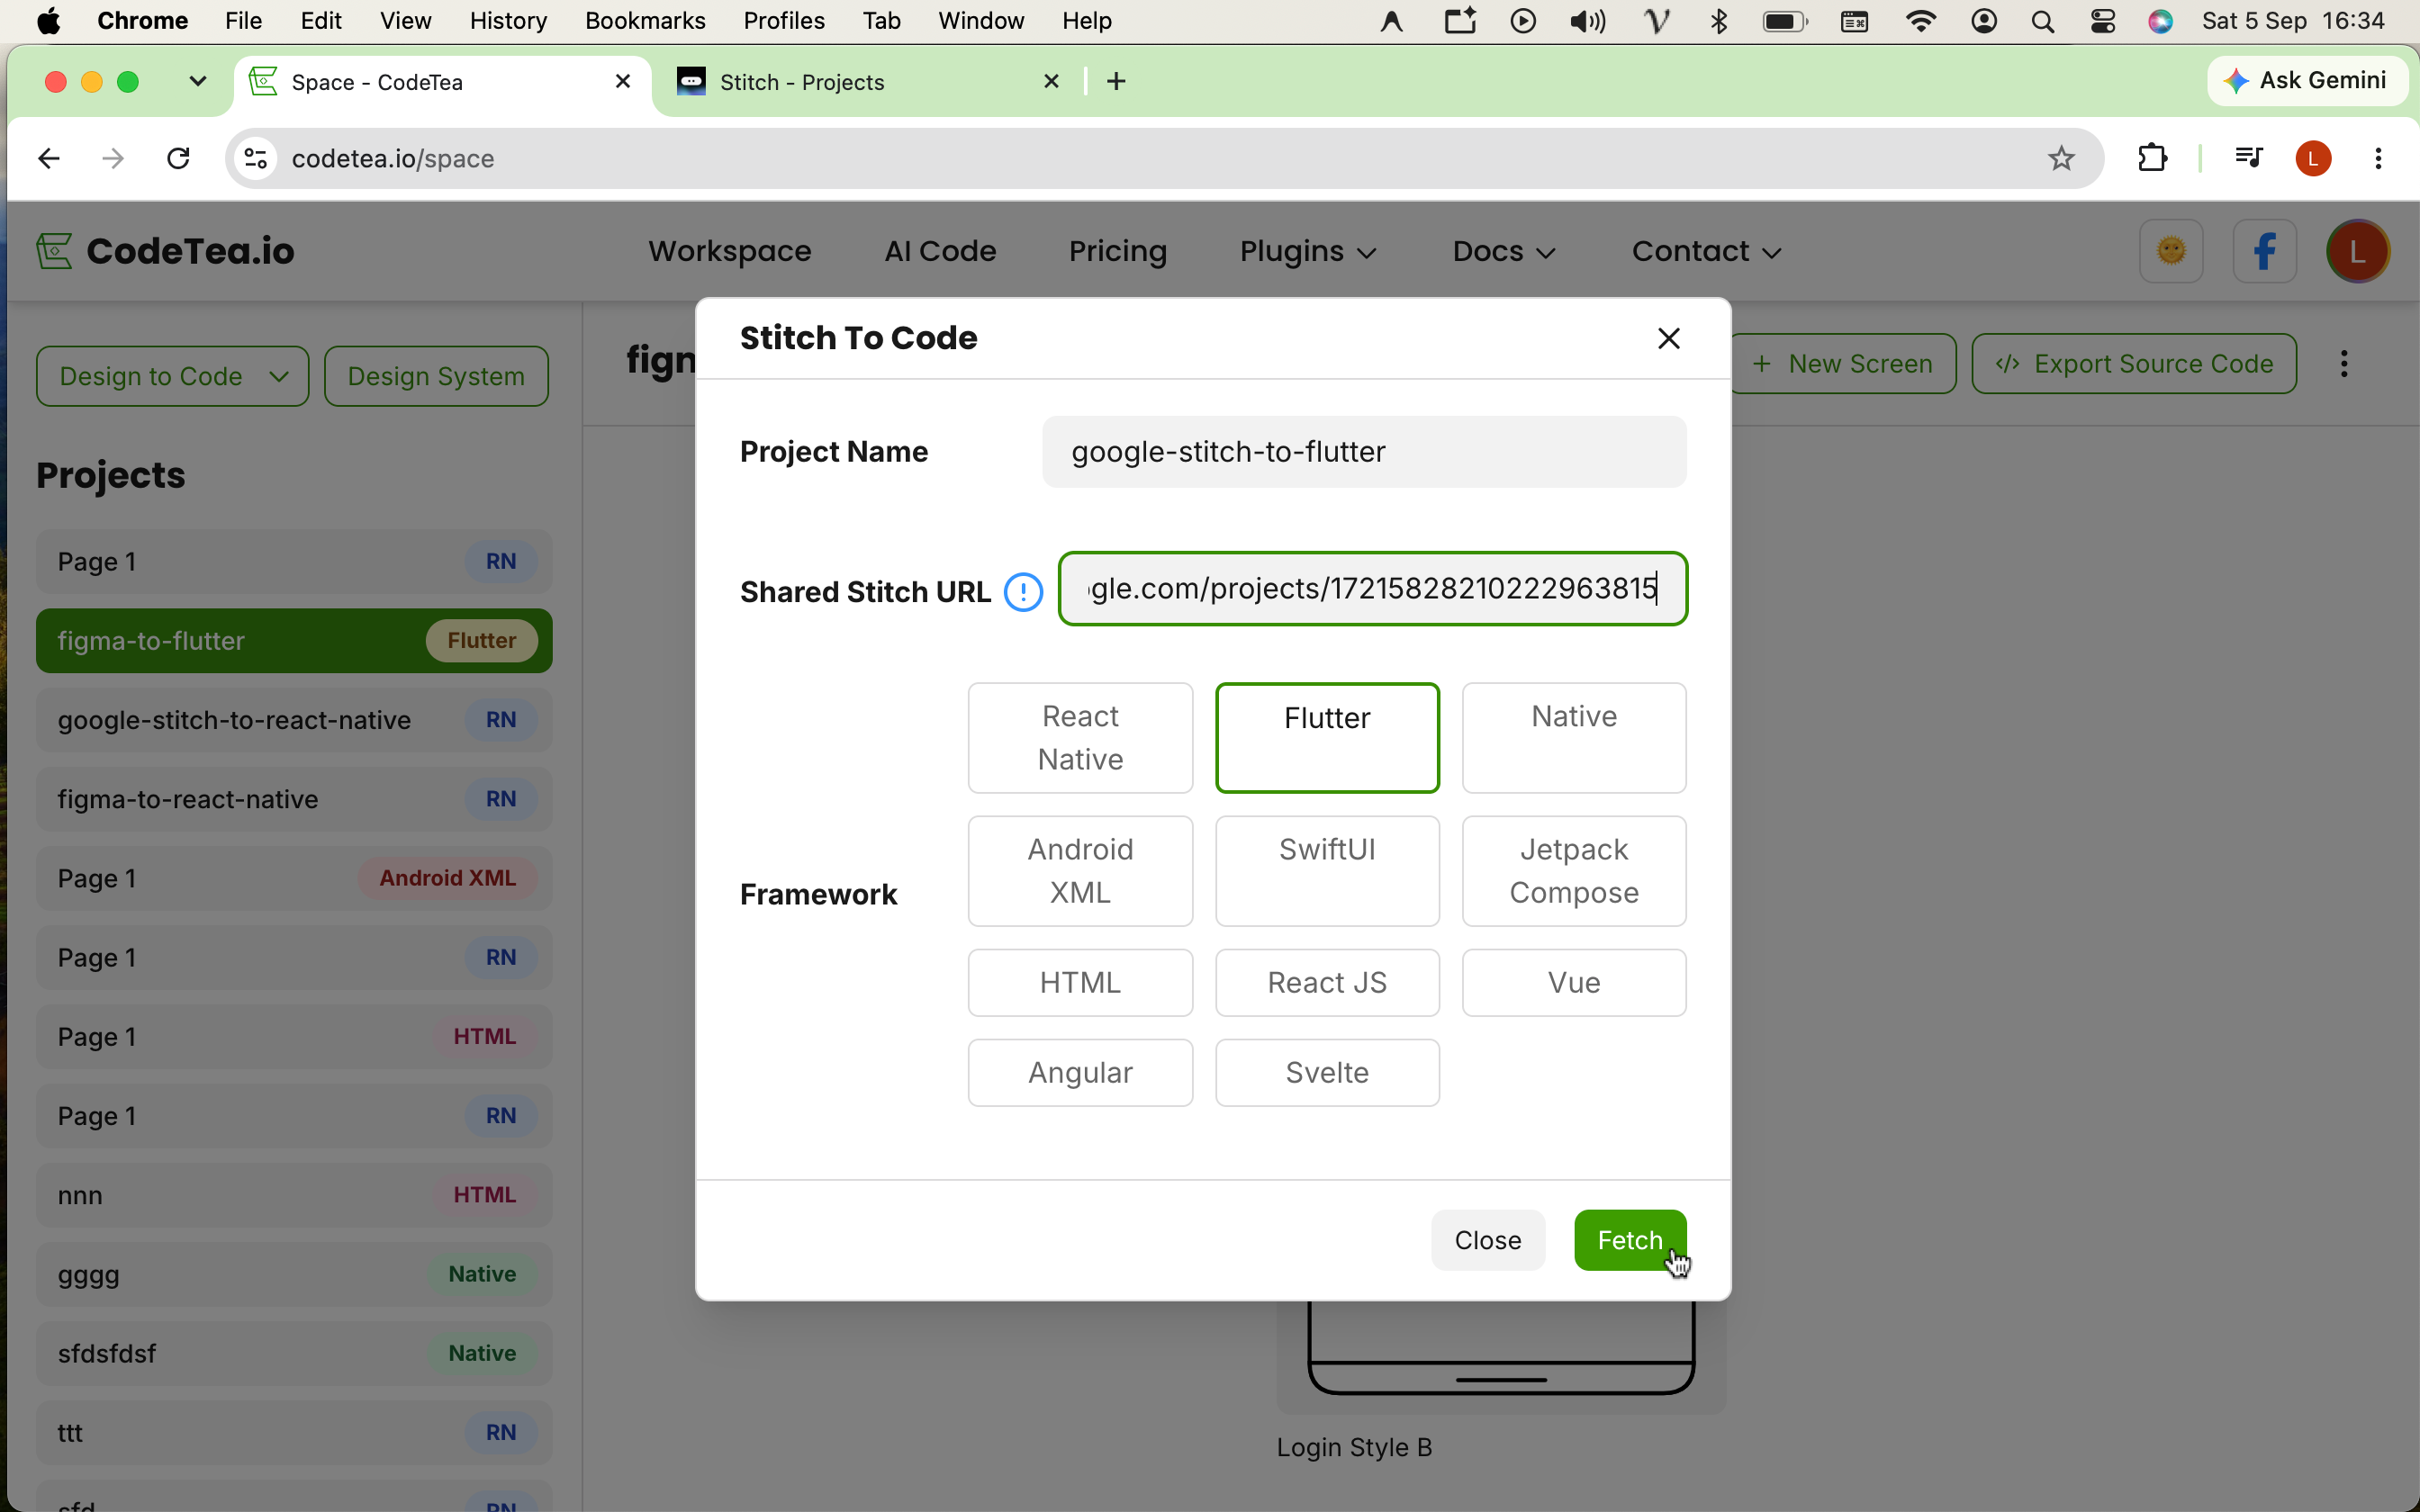Select Android XML framework option
This screenshot has width=2420, height=1512.
1080,871
